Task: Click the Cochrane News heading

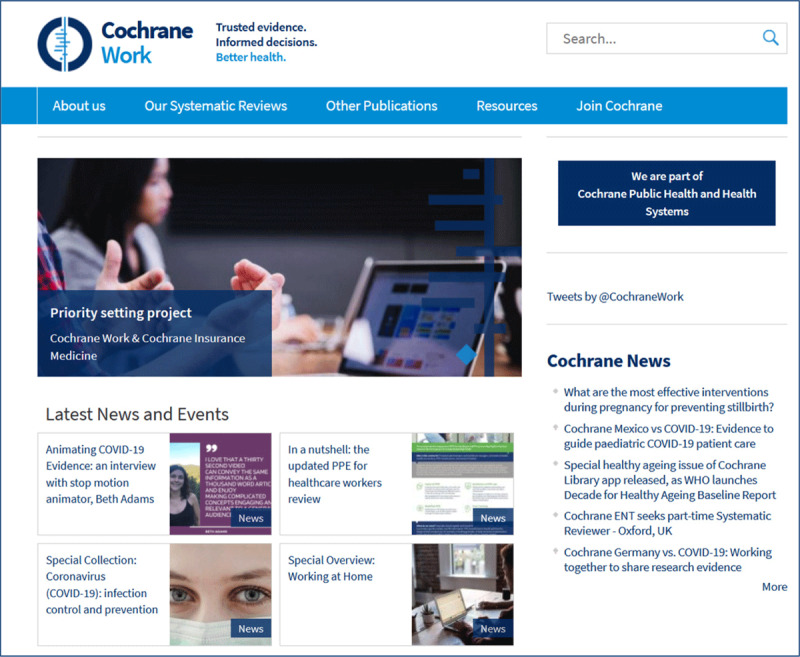Action: (x=609, y=361)
